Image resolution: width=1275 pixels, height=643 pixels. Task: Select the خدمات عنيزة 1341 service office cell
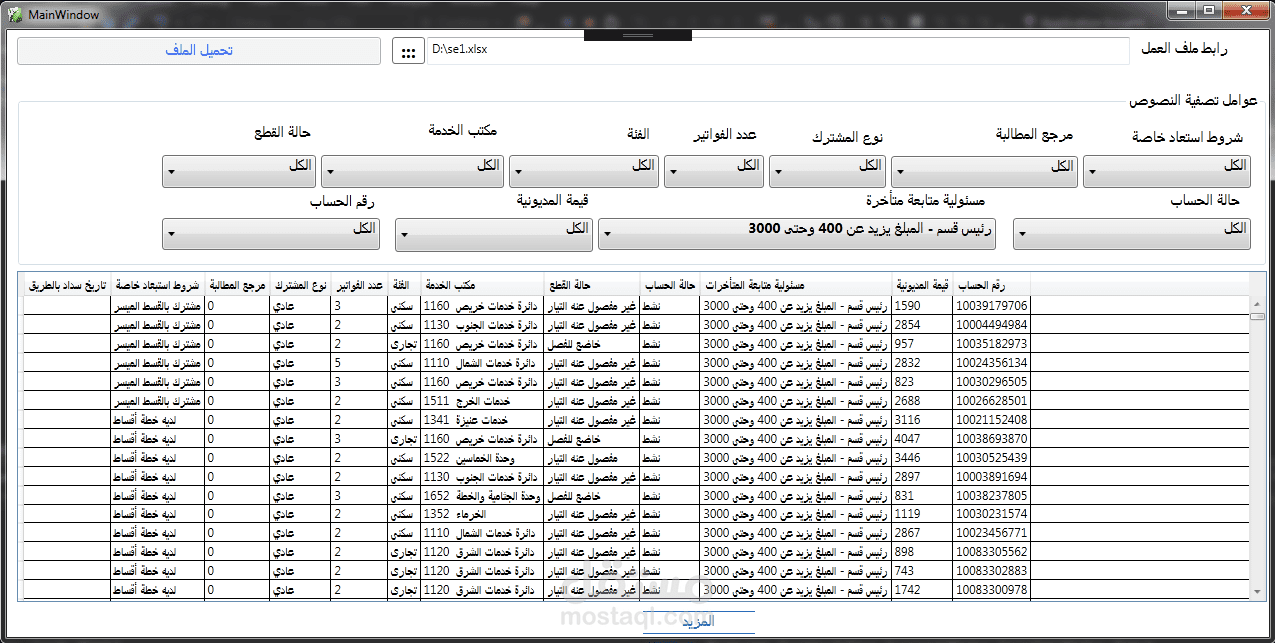click(483, 419)
